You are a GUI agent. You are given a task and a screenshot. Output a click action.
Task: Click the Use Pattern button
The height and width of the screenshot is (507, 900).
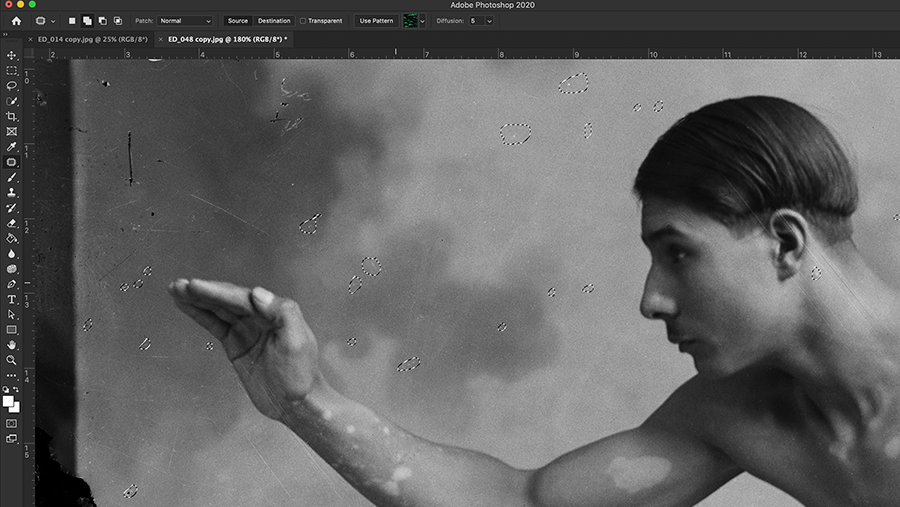(376, 21)
